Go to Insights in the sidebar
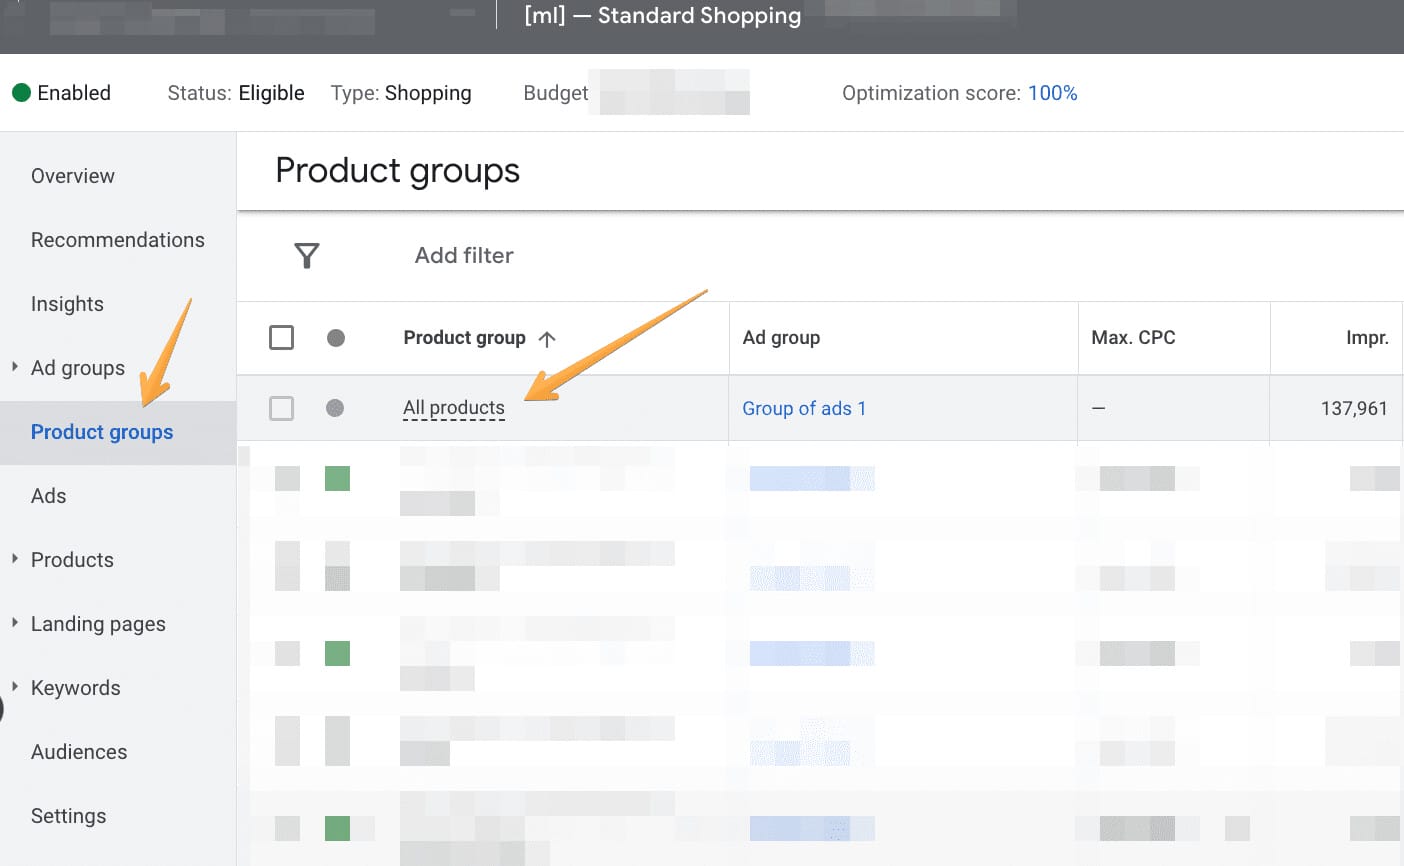 point(67,304)
